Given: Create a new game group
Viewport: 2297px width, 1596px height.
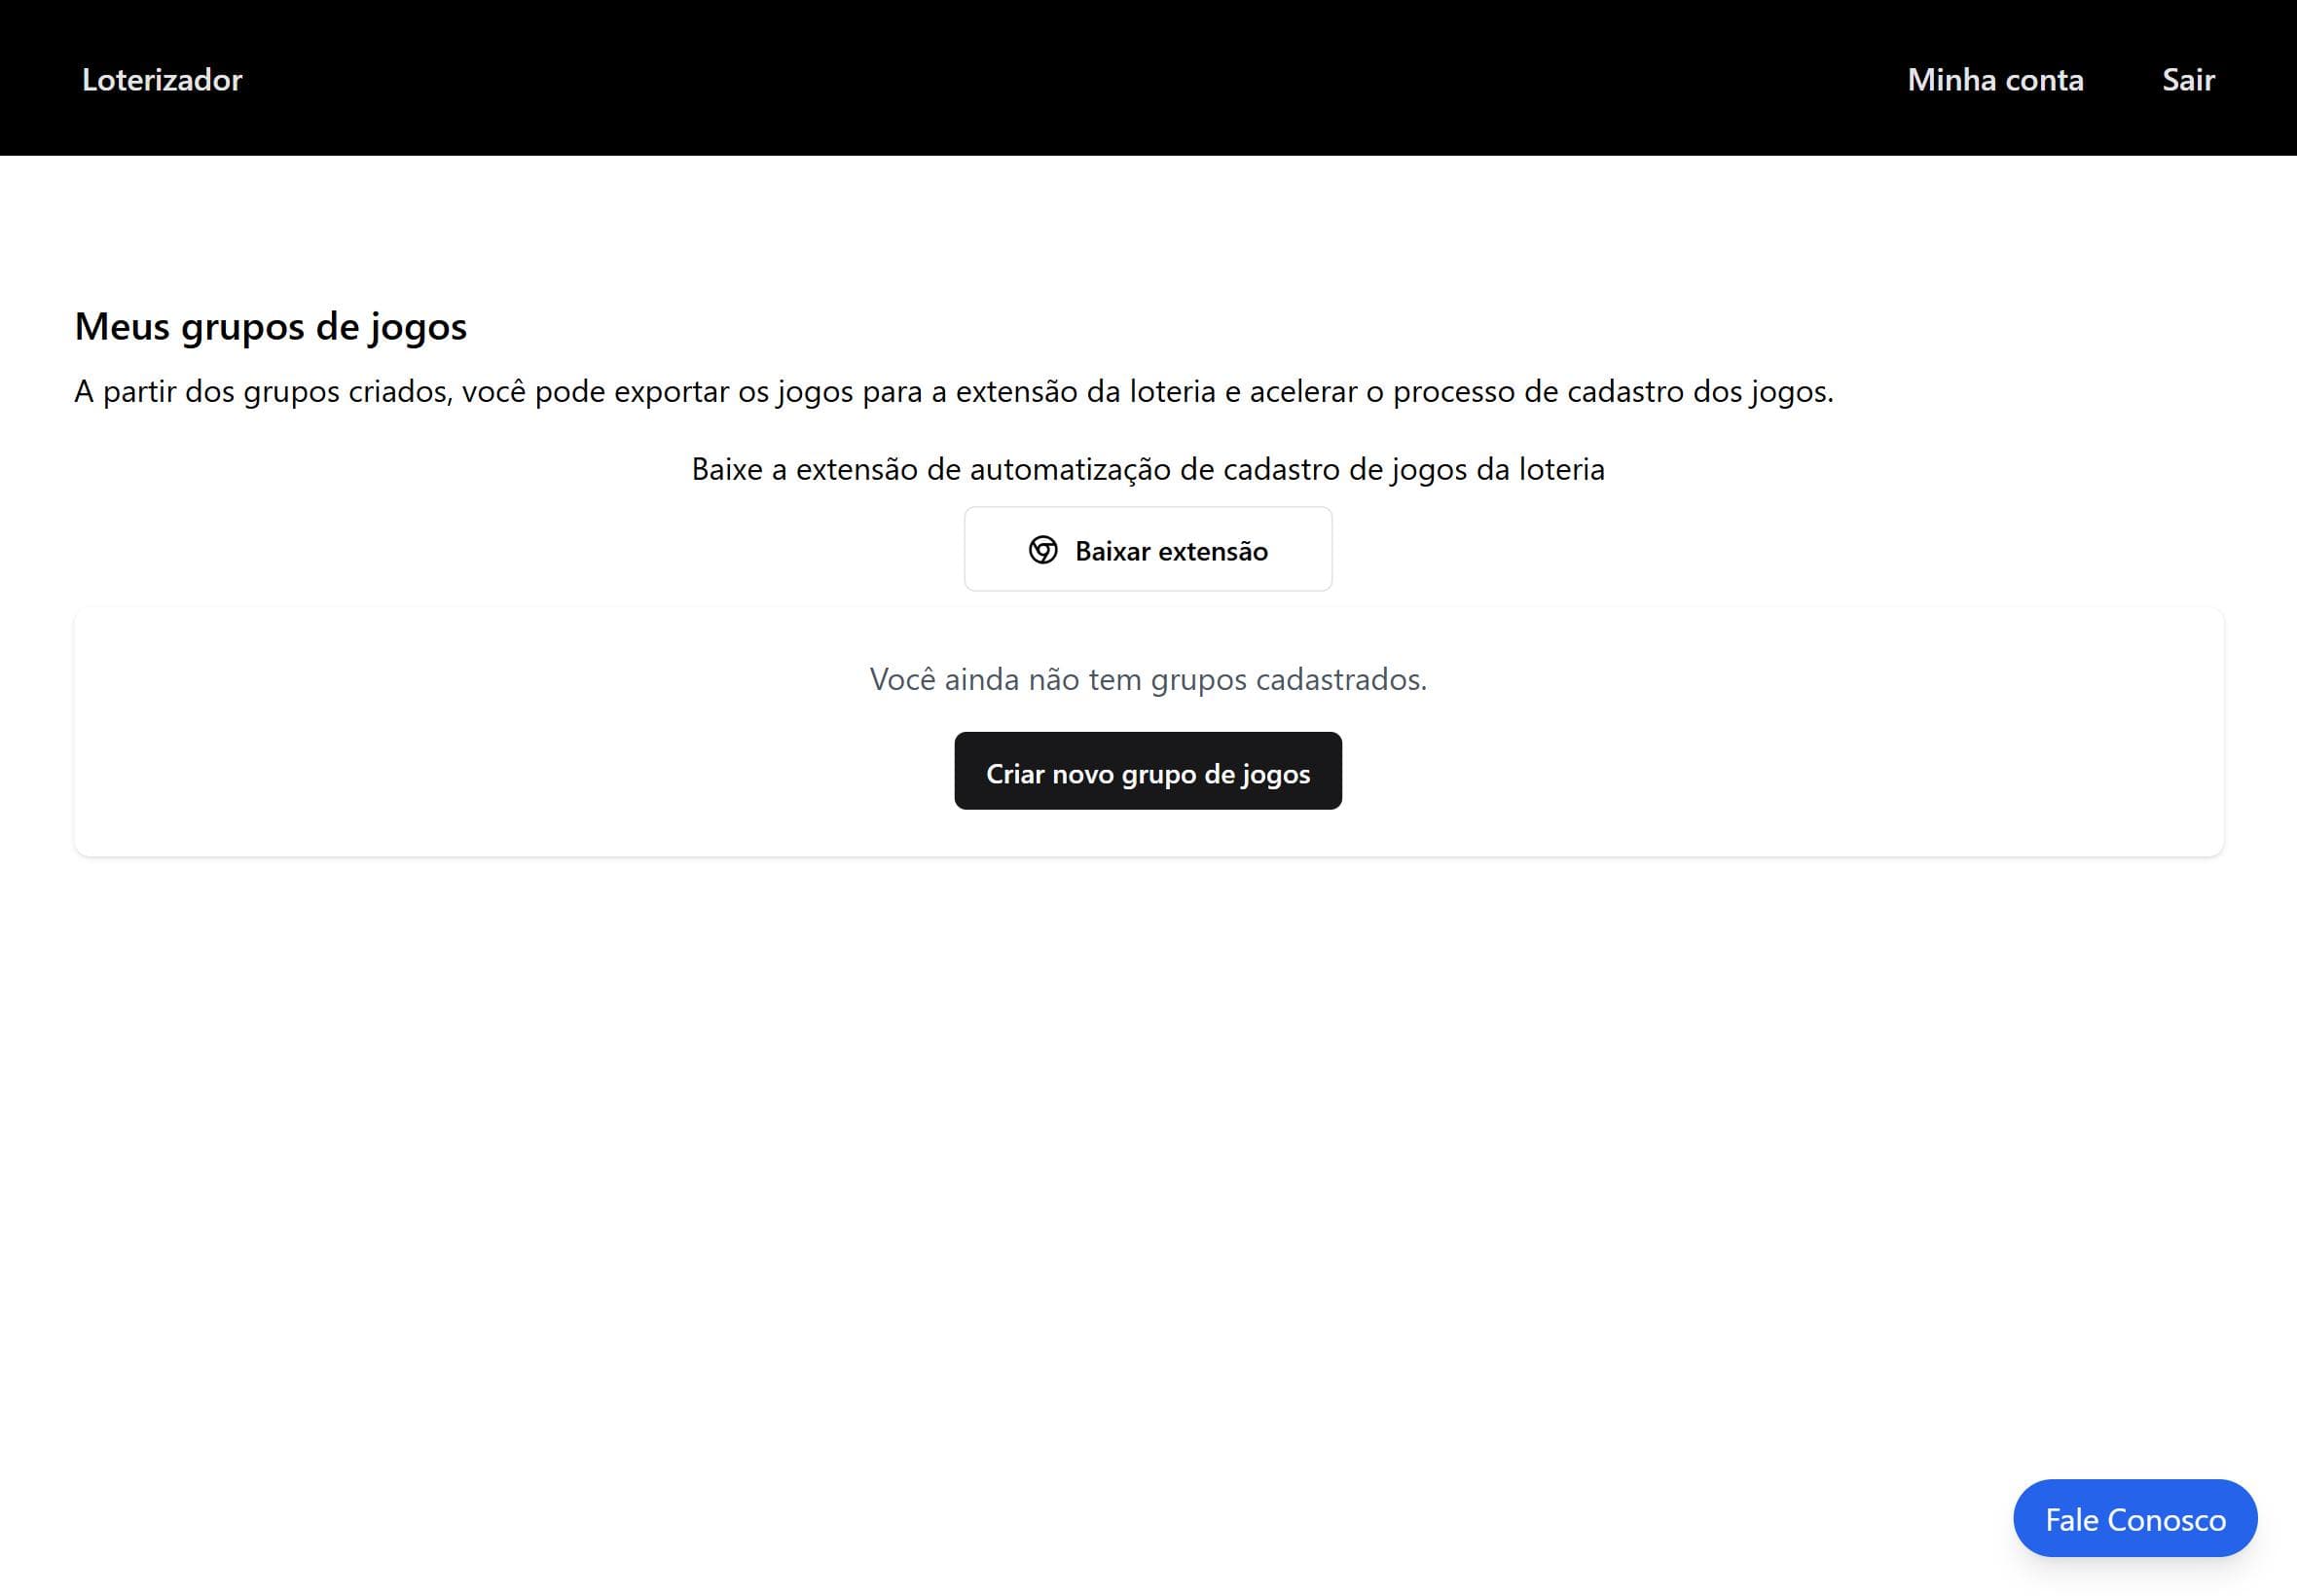Looking at the screenshot, I should coord(1147,771).
